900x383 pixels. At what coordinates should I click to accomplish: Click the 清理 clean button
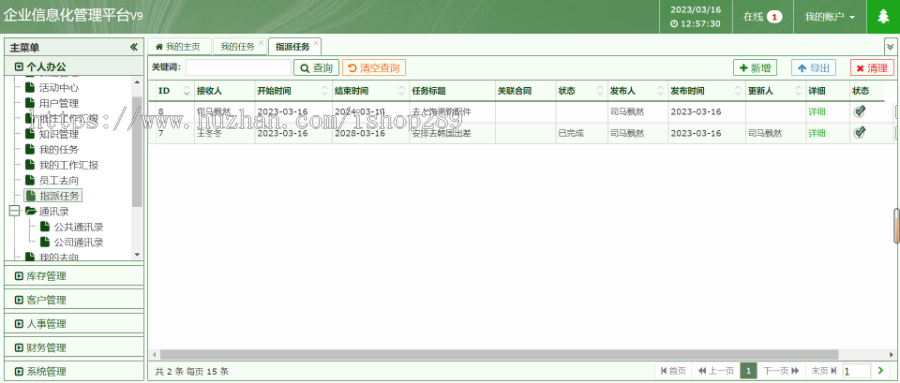[x=872, y=68]
